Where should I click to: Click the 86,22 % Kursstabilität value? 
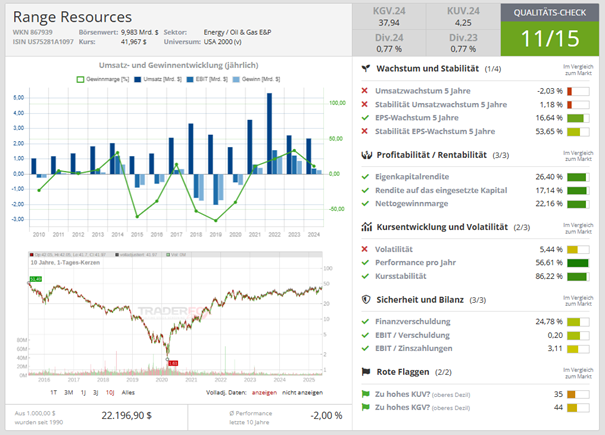pos(549,276)
